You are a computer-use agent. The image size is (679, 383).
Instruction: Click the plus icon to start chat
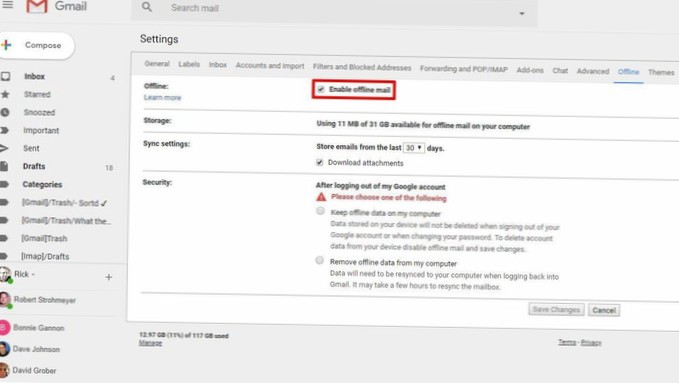click(x=109, y=277)
